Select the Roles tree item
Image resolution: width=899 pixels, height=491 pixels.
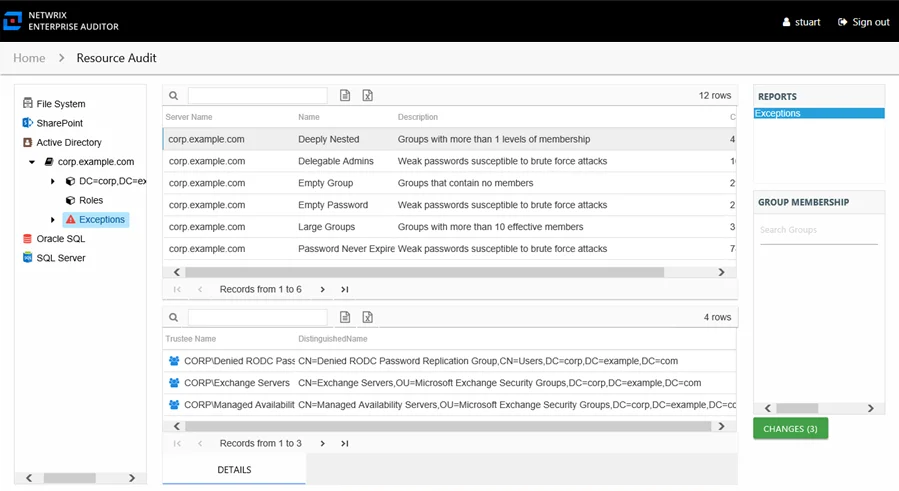point(91,200)
